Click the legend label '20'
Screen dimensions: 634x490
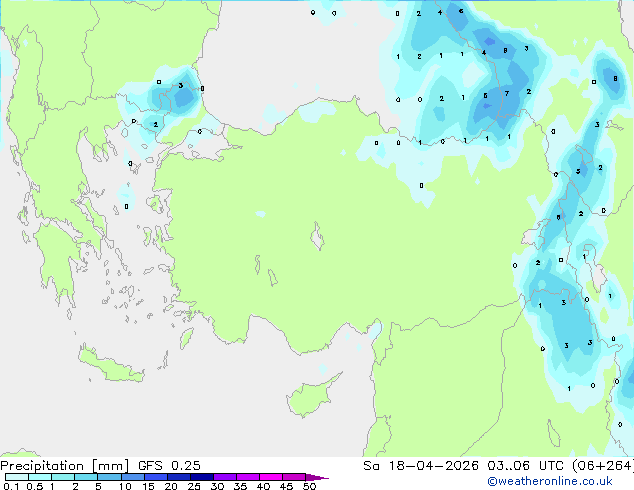click(171, 486)
